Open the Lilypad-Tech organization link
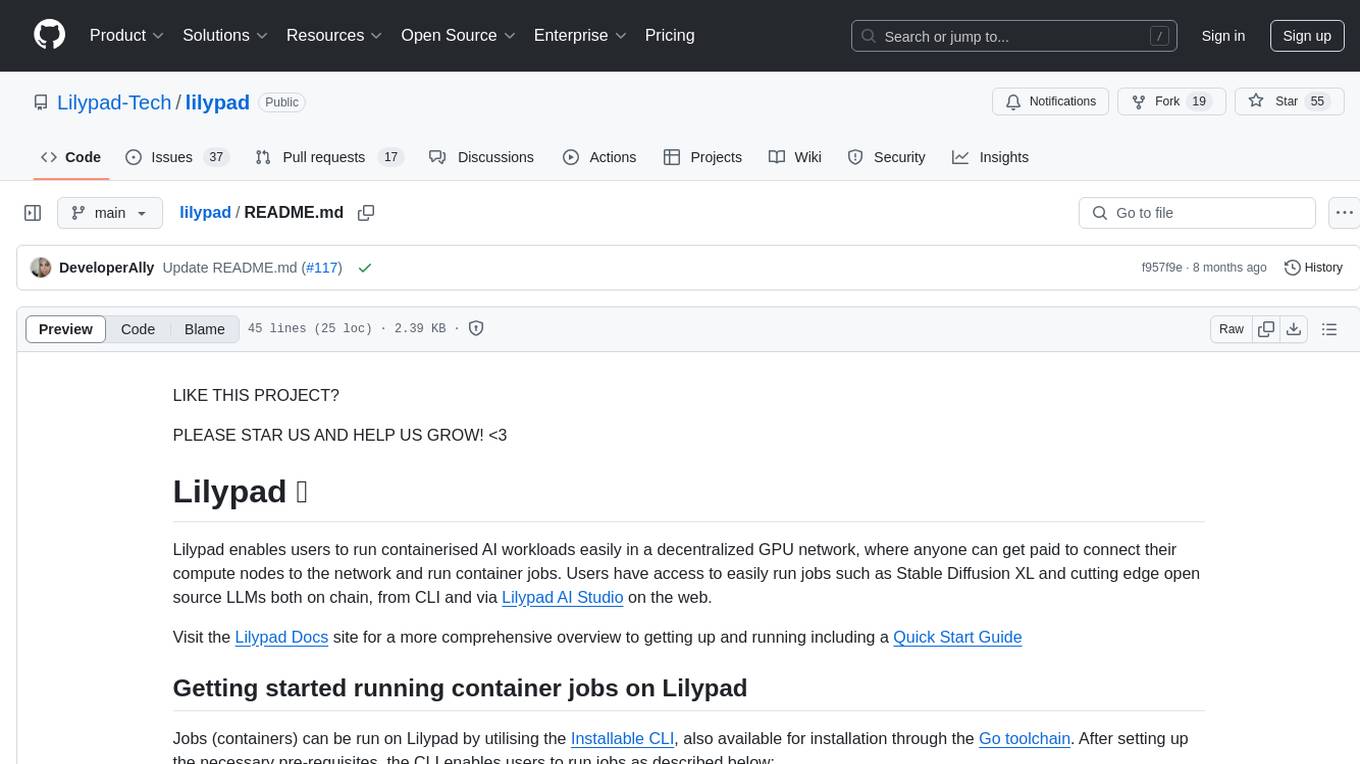The width and height of the screenshot is (1360, 764). (114, 102)
